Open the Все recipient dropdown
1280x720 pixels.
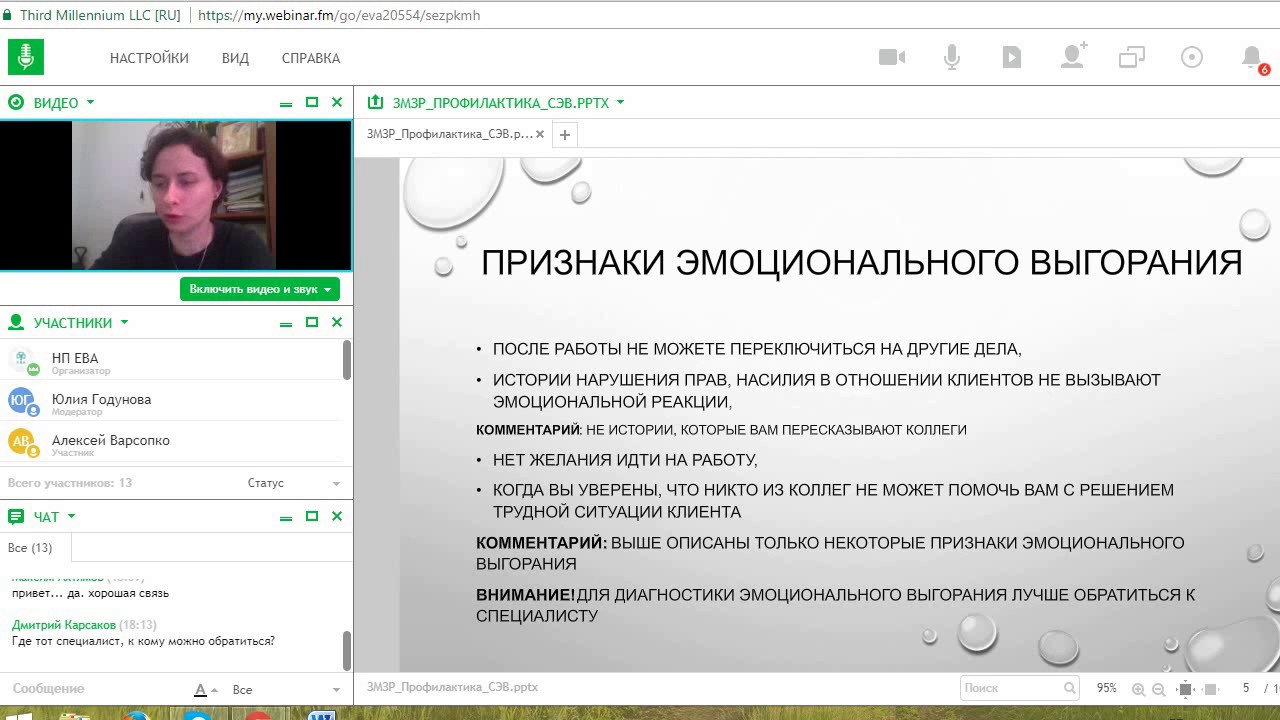(286, 690)
